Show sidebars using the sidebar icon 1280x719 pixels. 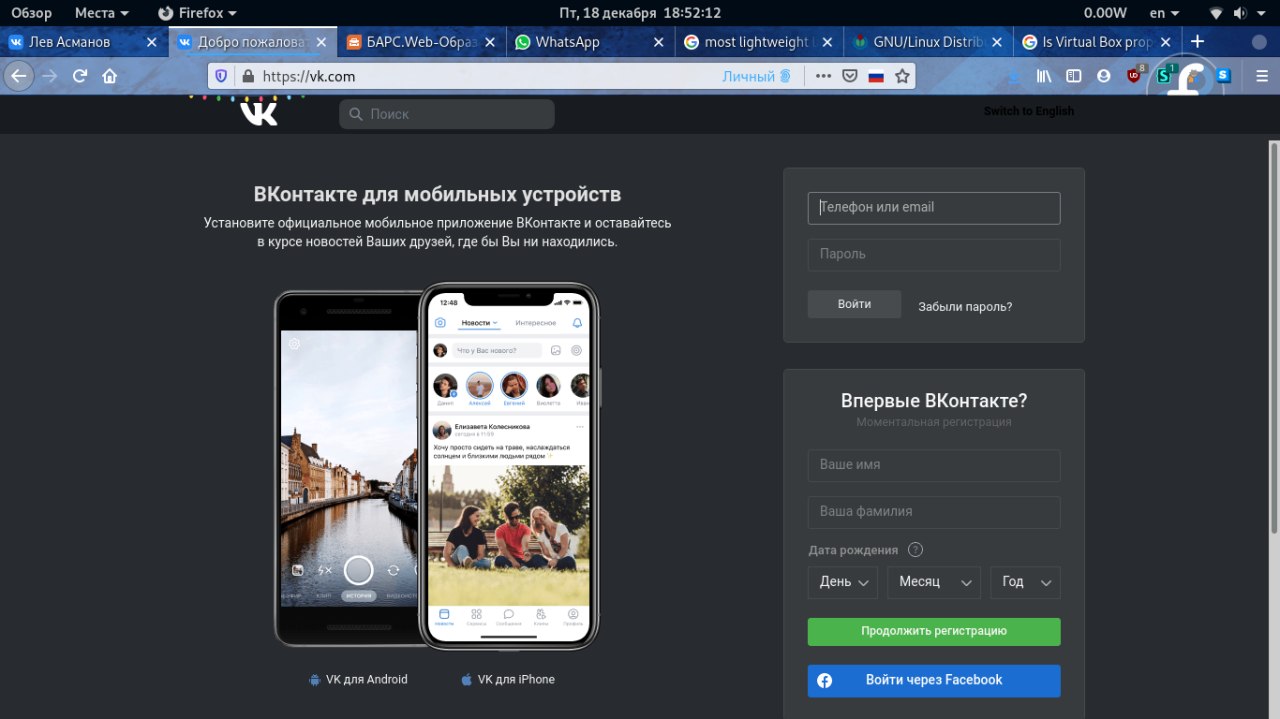click(x=1073, y=76)
